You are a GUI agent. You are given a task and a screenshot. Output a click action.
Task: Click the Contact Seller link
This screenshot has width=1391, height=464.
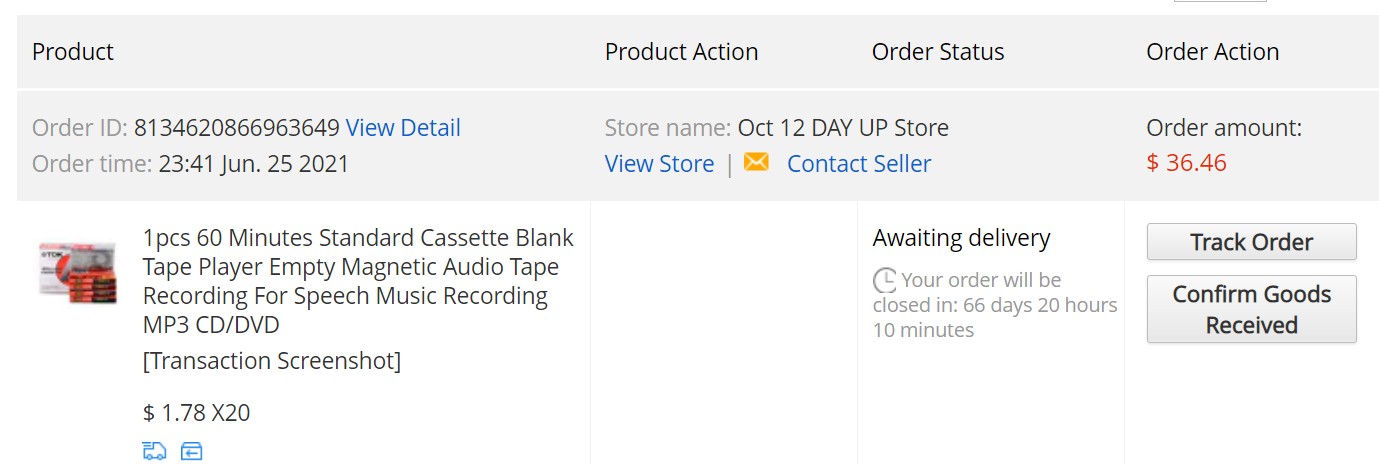click(x=859, y=164)
